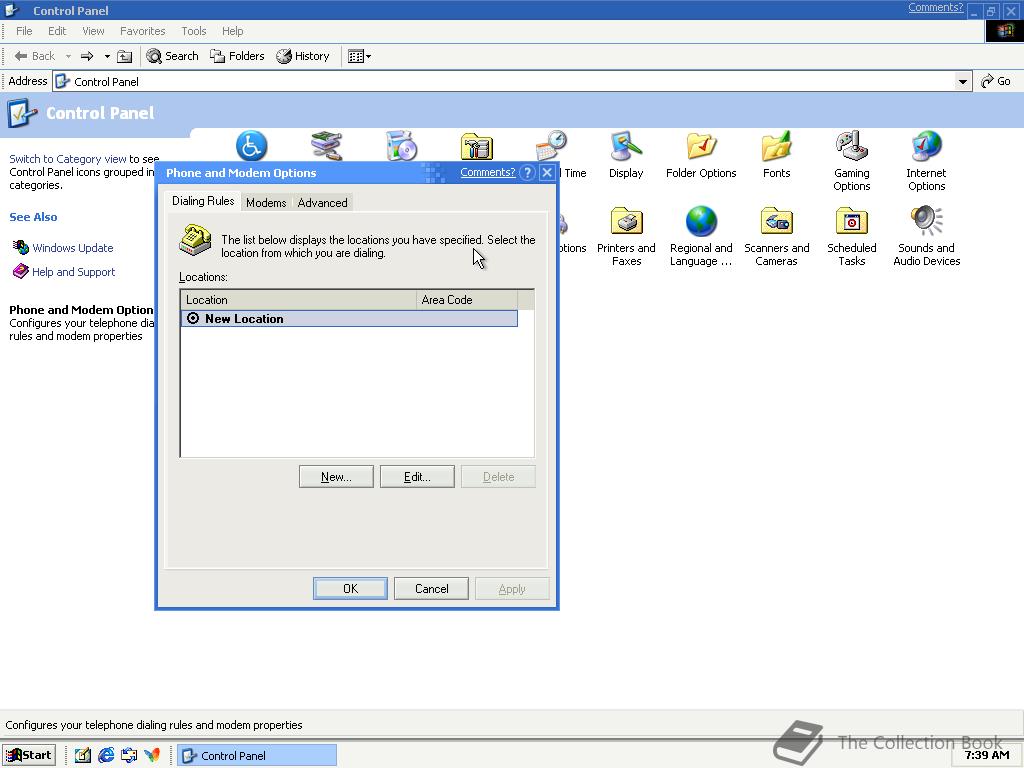Click the MSN butterfly quick launch icon
The width and height of the screenshot is (1024, 768).
pos(152,755)
